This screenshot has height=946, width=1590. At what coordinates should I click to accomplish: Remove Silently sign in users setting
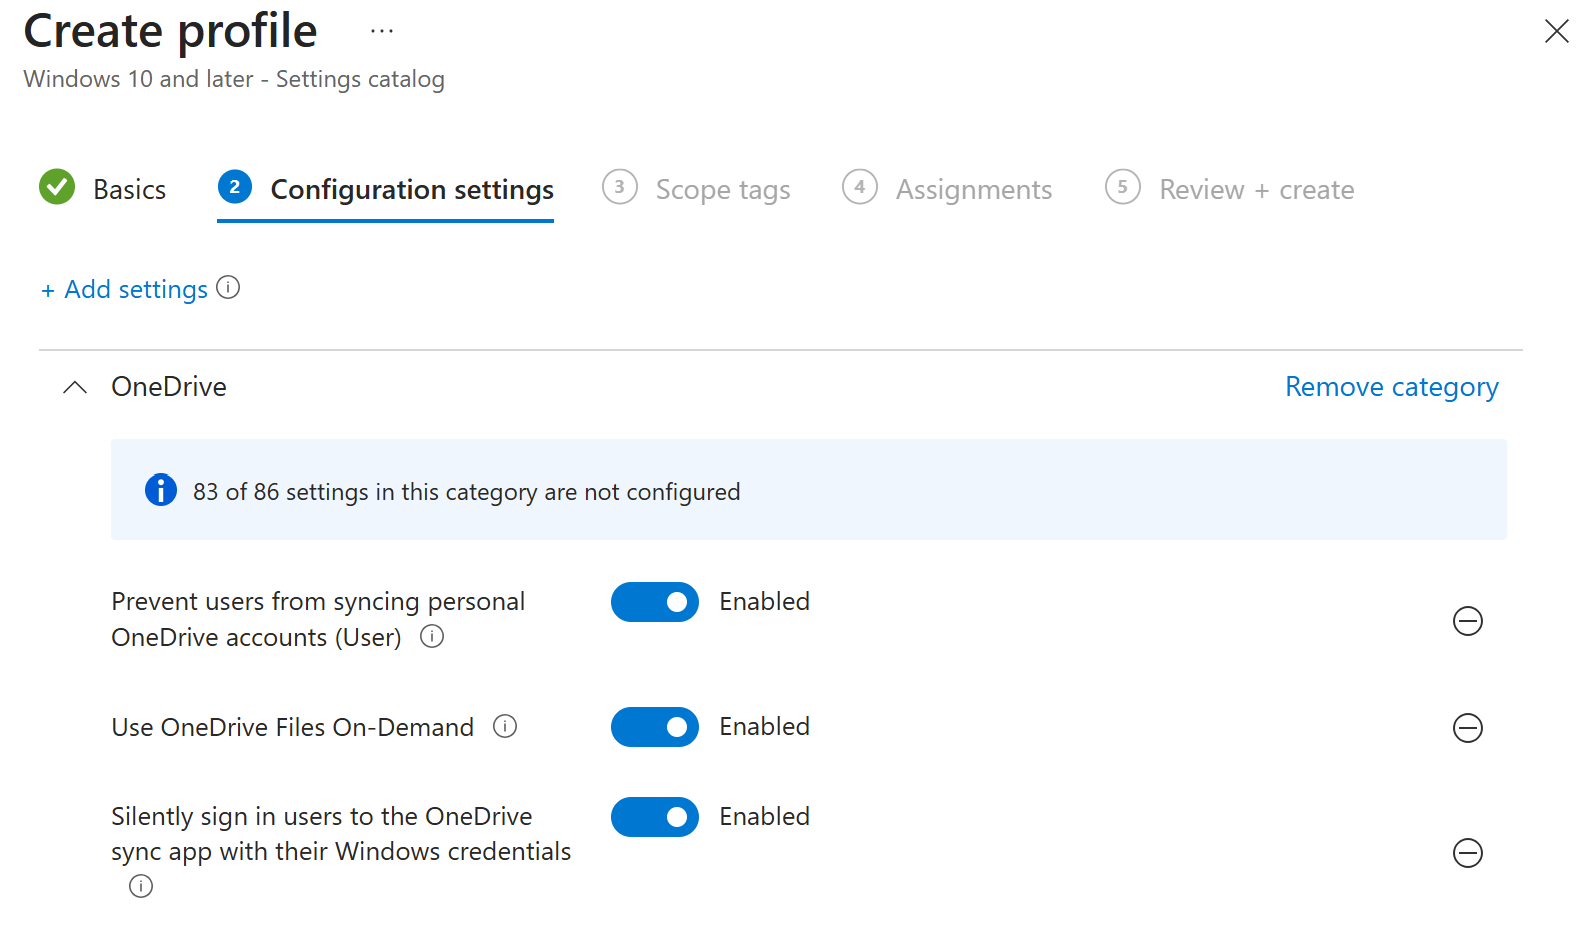pyautogui.click(x=1467, y=853)
